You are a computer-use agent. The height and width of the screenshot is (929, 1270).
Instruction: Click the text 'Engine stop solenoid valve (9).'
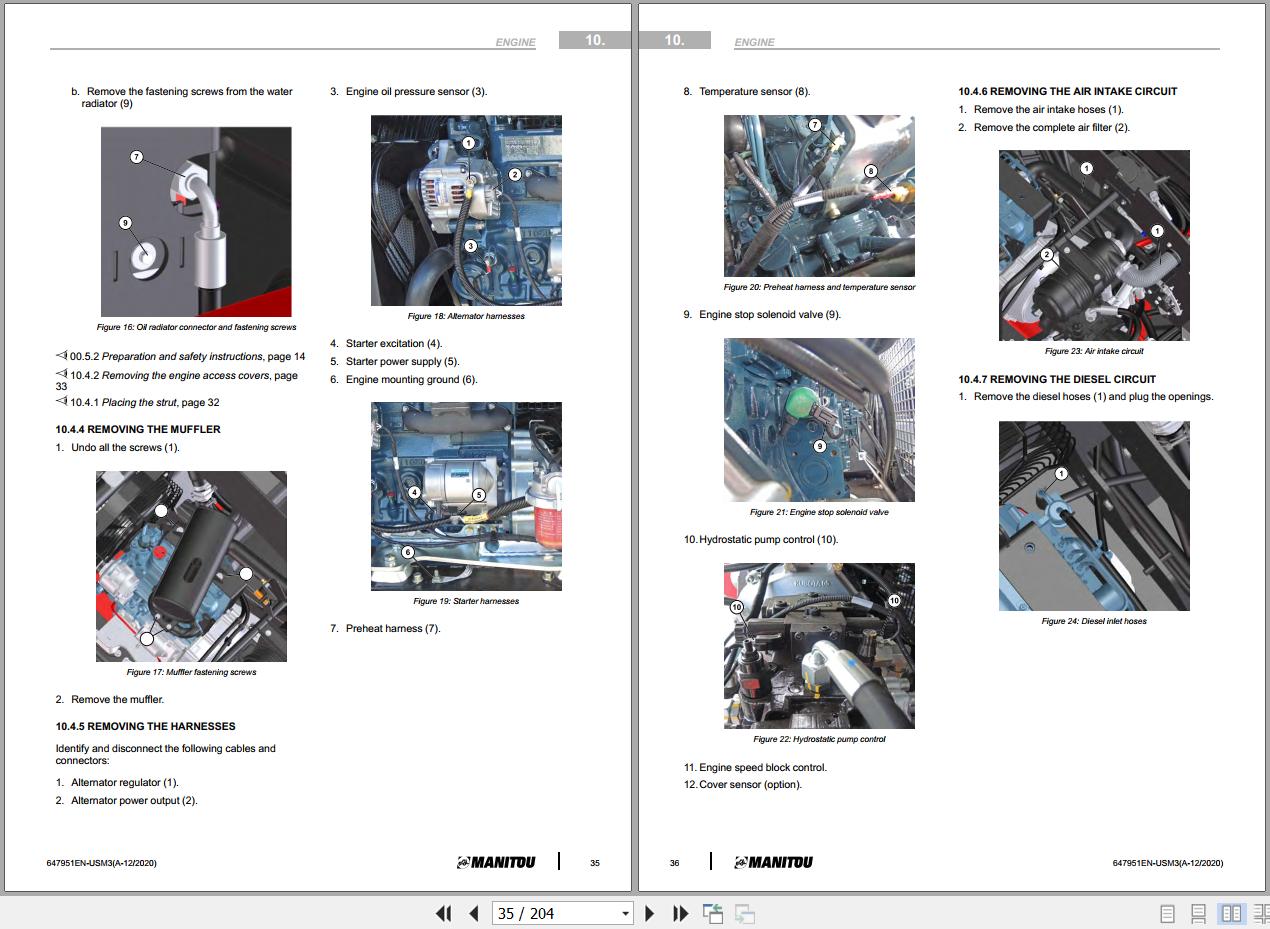[770, 314]
